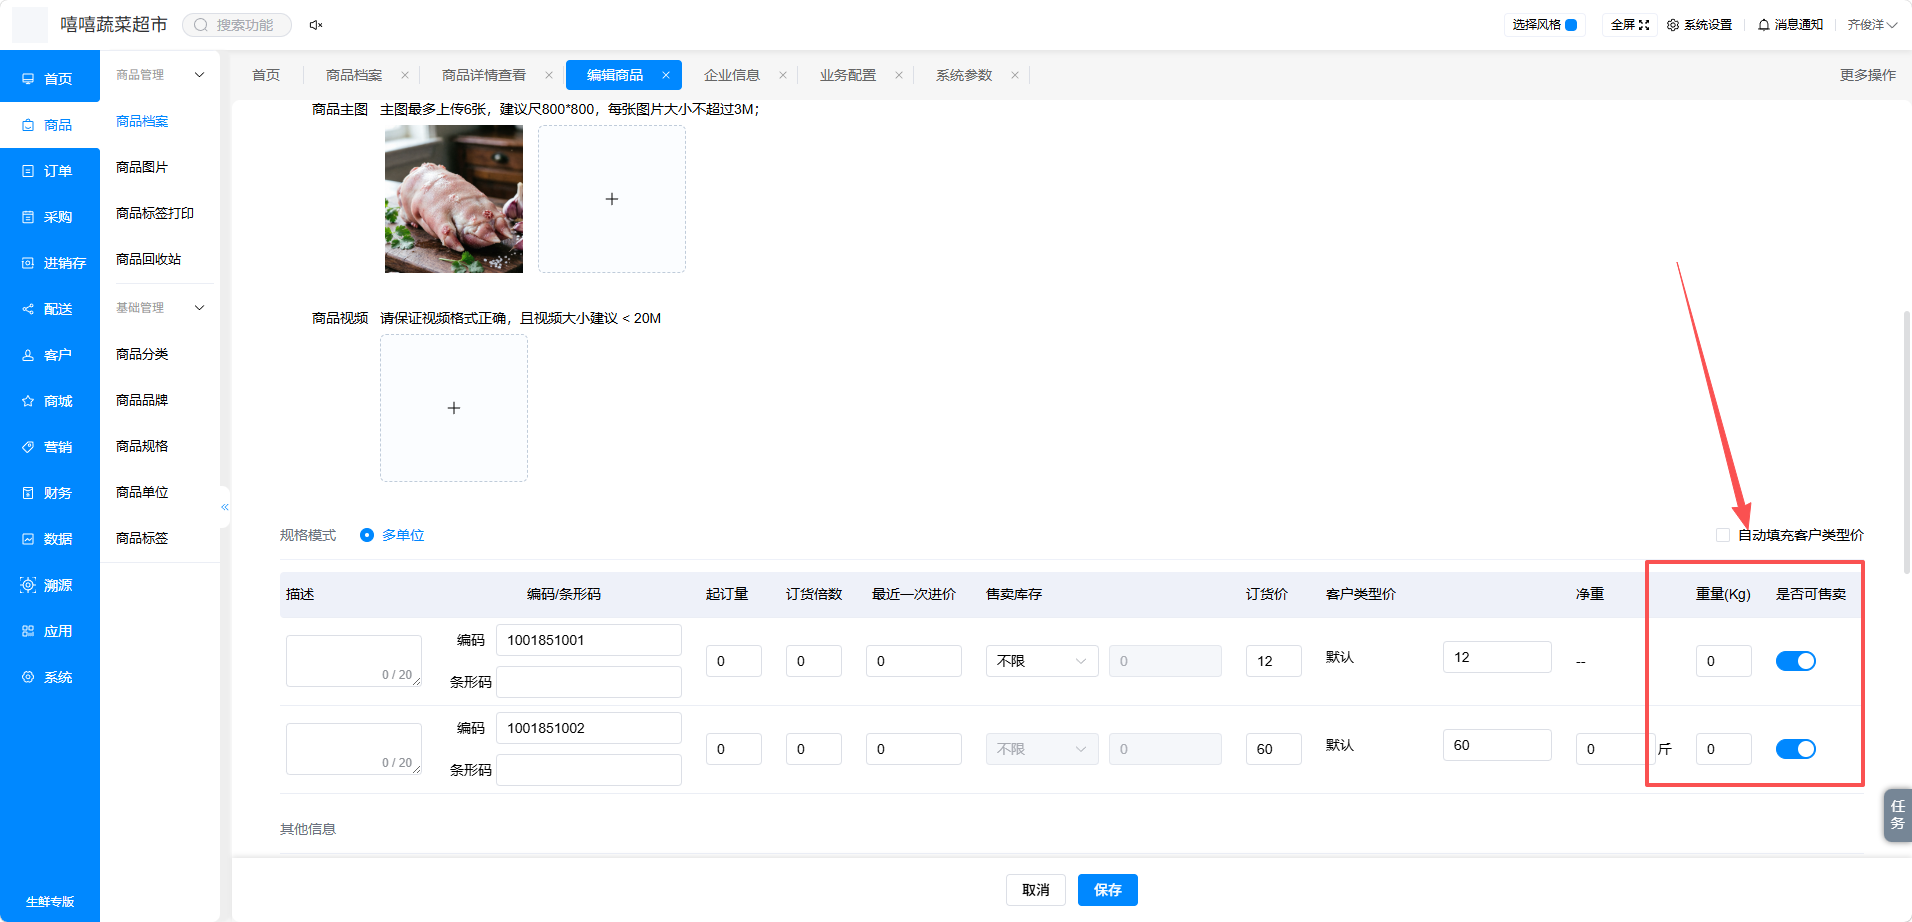This screenshot has height=922, width=1912.
Task: Click the mute speaker icon in header
Action: pyautogui.click(x=316, y=25)
